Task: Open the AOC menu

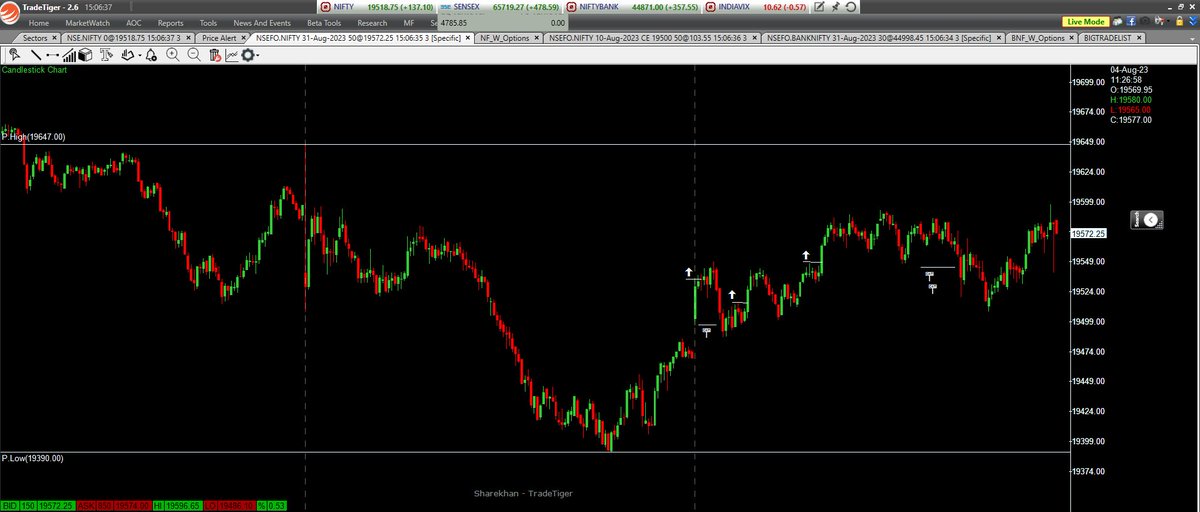Action: point(134,22)
